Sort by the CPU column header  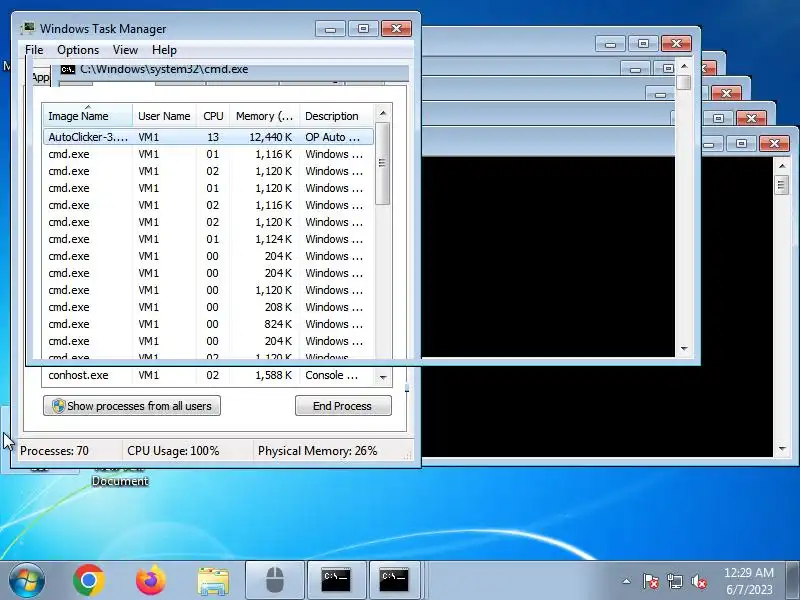(213, 116)
